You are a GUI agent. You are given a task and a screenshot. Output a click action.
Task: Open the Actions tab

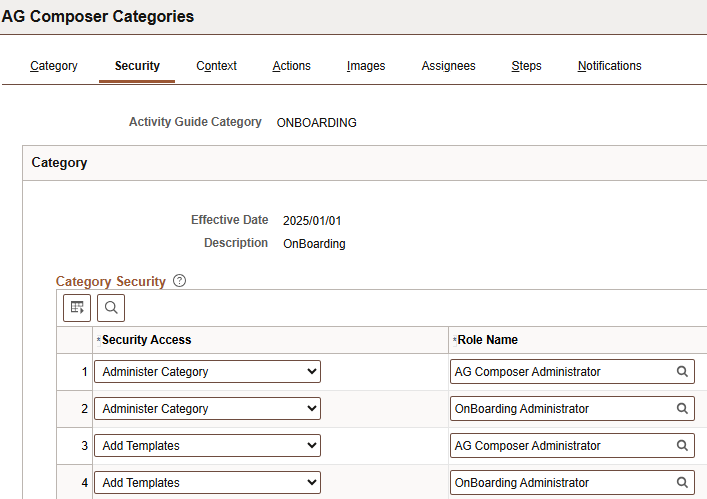tap(291, 66)
